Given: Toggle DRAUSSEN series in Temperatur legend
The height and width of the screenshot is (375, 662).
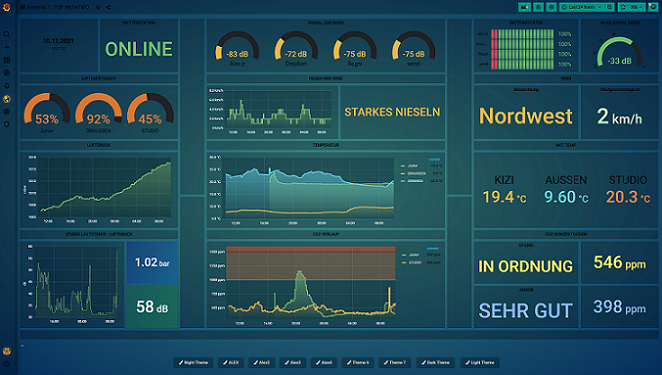Looking at the screenshot, I should [x=416, y=174].
